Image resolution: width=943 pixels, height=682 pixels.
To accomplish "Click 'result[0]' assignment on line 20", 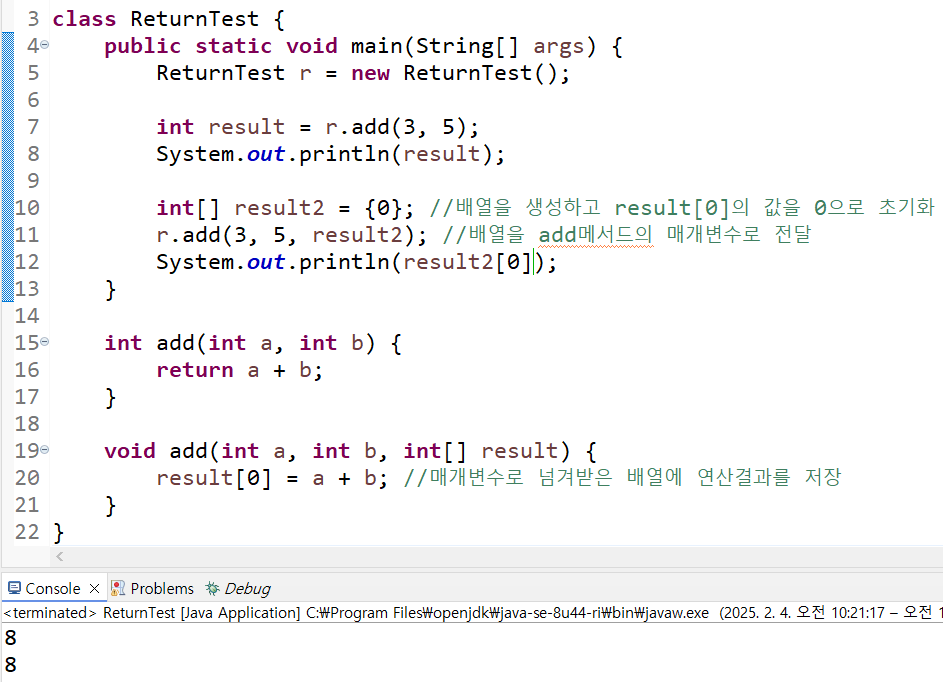I will pos(214,478).
